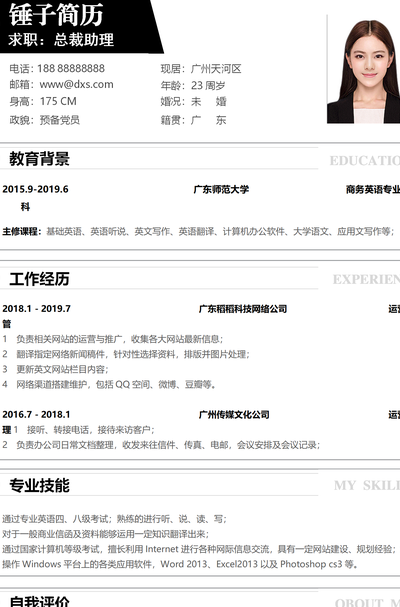Select the 锤子简历 title text

(x=56, y=15)
